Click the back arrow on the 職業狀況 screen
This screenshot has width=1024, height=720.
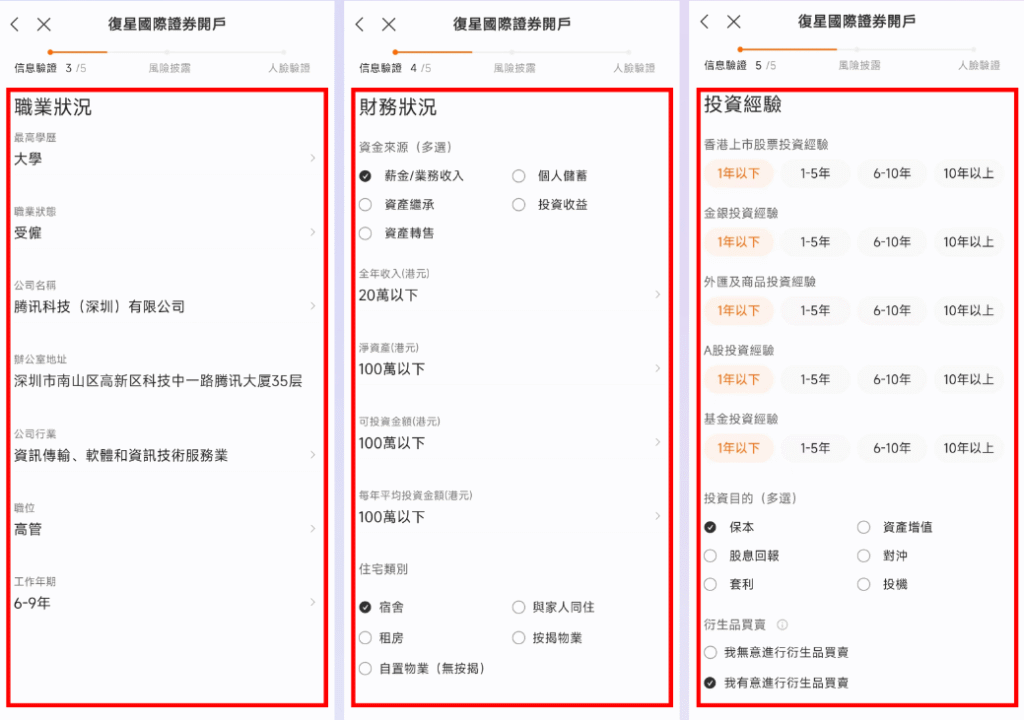14,22
